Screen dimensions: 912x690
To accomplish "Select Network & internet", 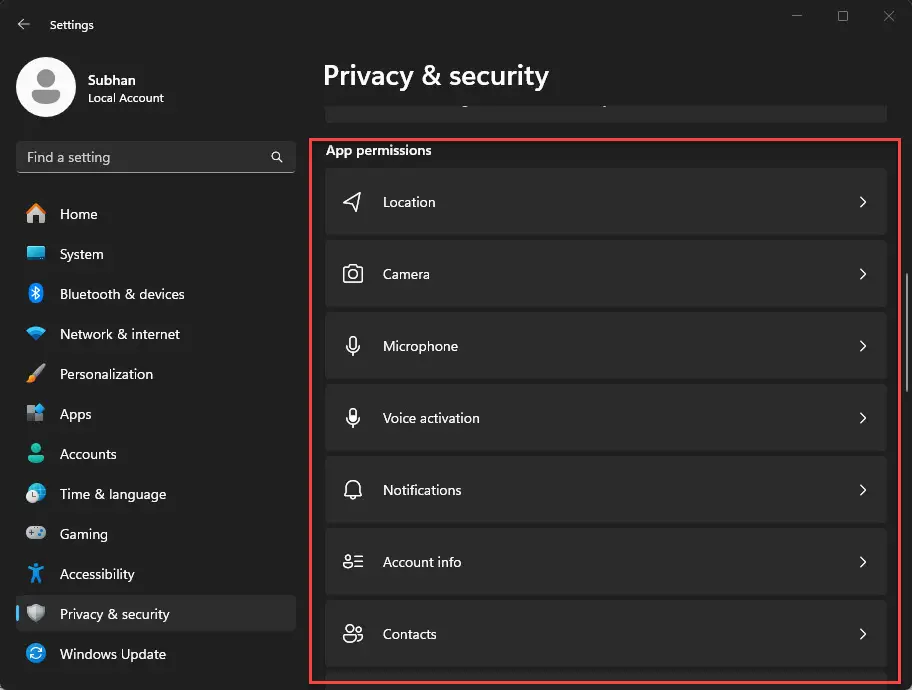I will (156, 334).
